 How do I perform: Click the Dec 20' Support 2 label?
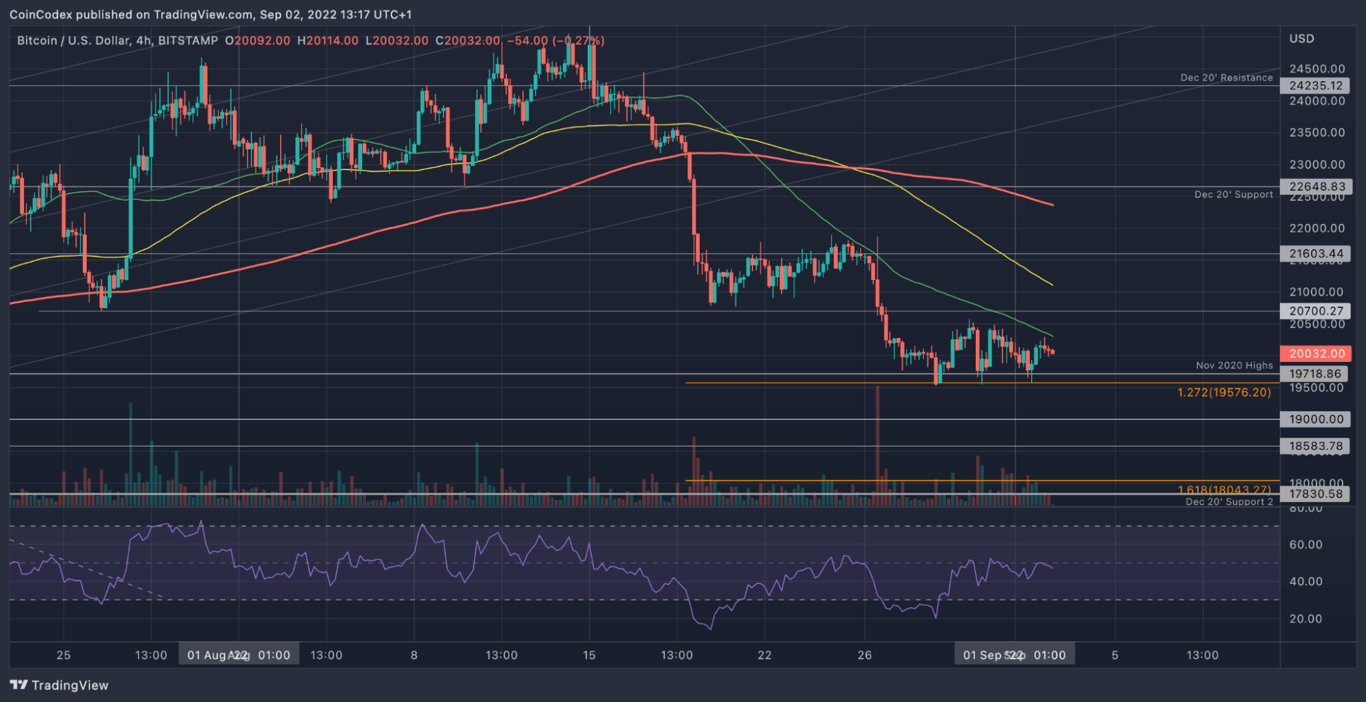pyautogui.click(x=1230, y=501)
